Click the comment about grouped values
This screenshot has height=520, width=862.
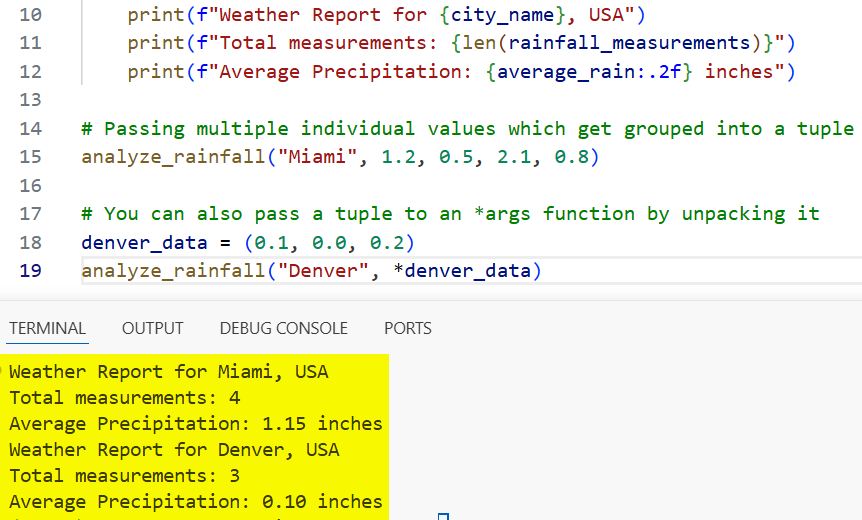click(x=467, y=128)
